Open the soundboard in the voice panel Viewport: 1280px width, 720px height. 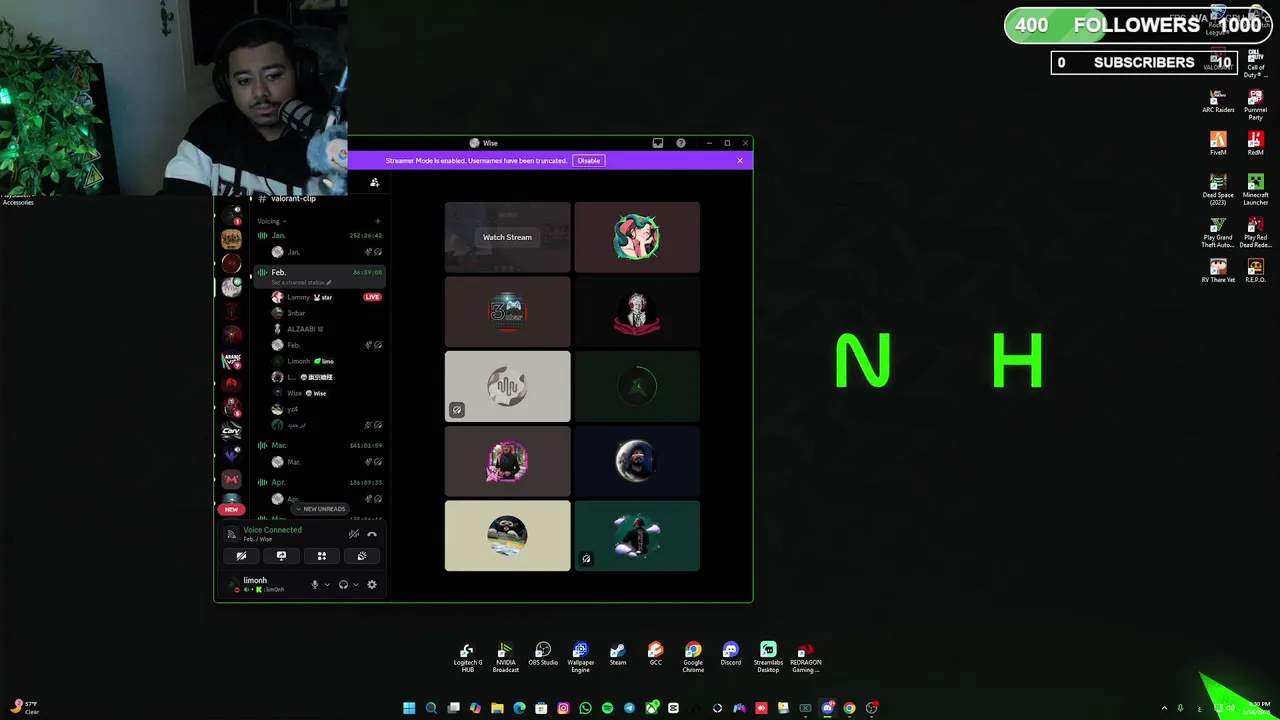click(x=362, y=556)
